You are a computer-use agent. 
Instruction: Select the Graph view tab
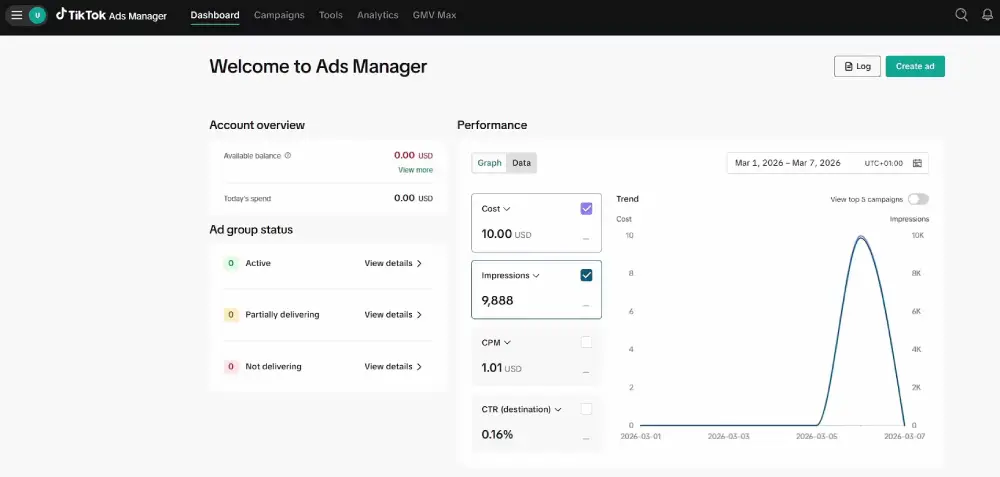click(x=490, y=163)
